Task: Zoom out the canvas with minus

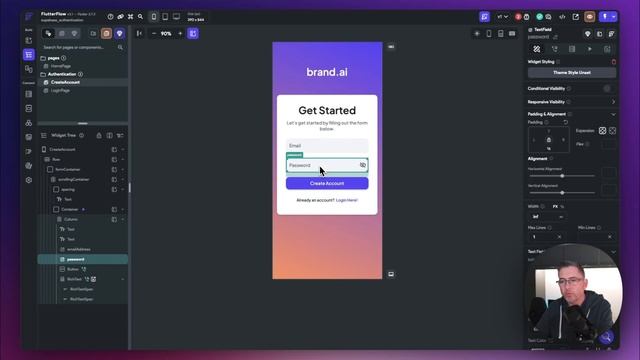Action: tap(154, 33)
